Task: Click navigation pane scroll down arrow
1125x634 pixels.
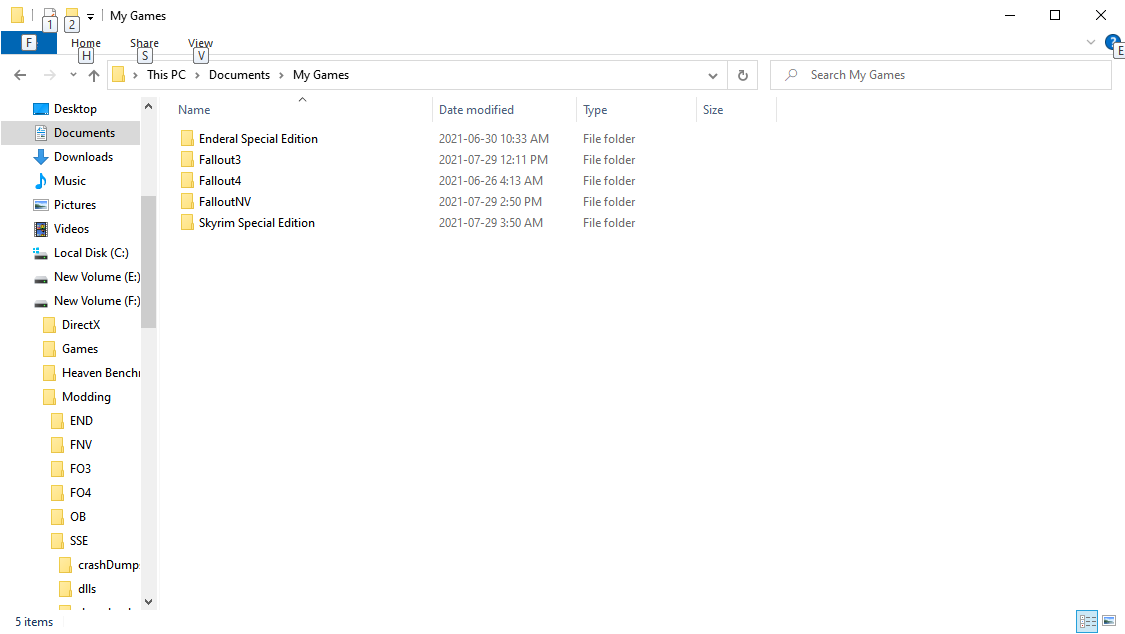Action: pyautogui.click(x=149, y=602)
